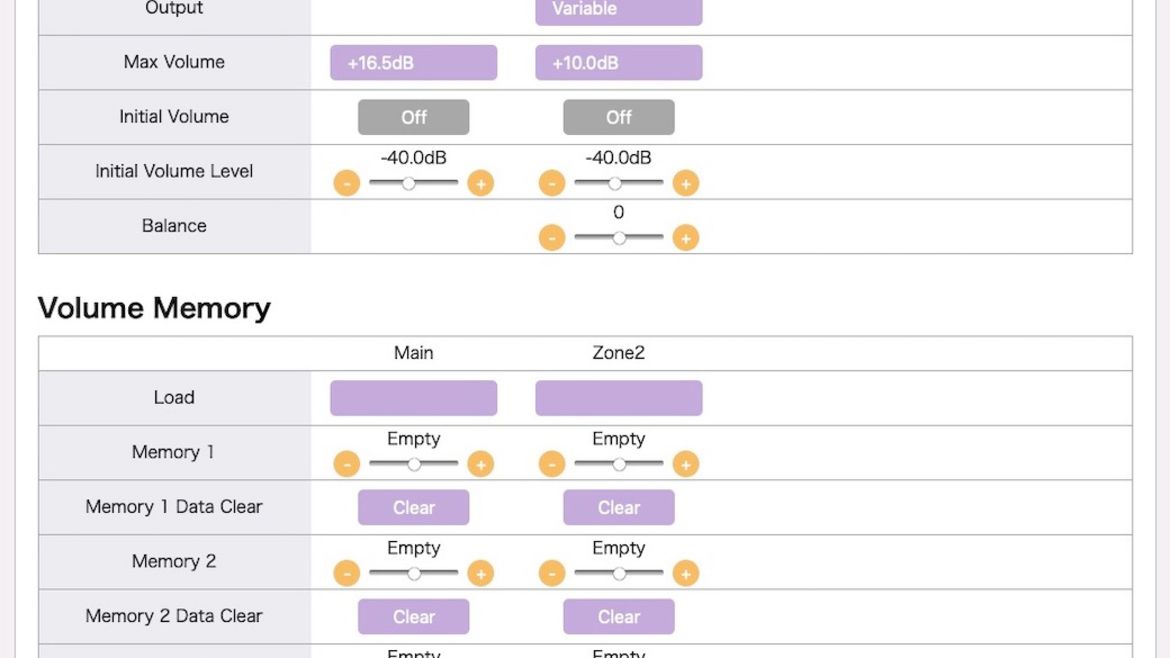The image size is (1170, 658).
Task: Increase Zone2 Balance with plus icon
Action: [686, 238]
